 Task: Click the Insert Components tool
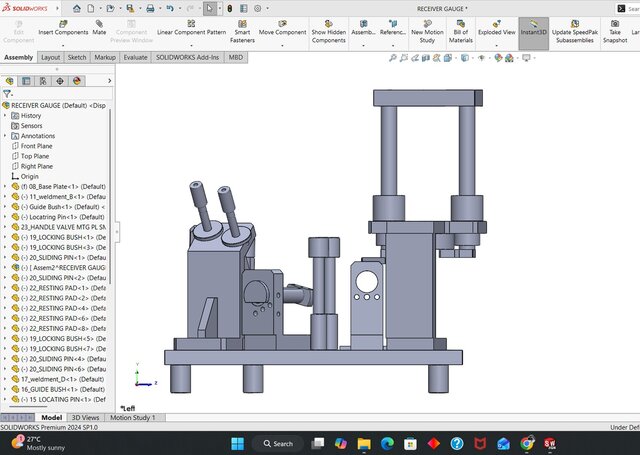click(63, 28)
